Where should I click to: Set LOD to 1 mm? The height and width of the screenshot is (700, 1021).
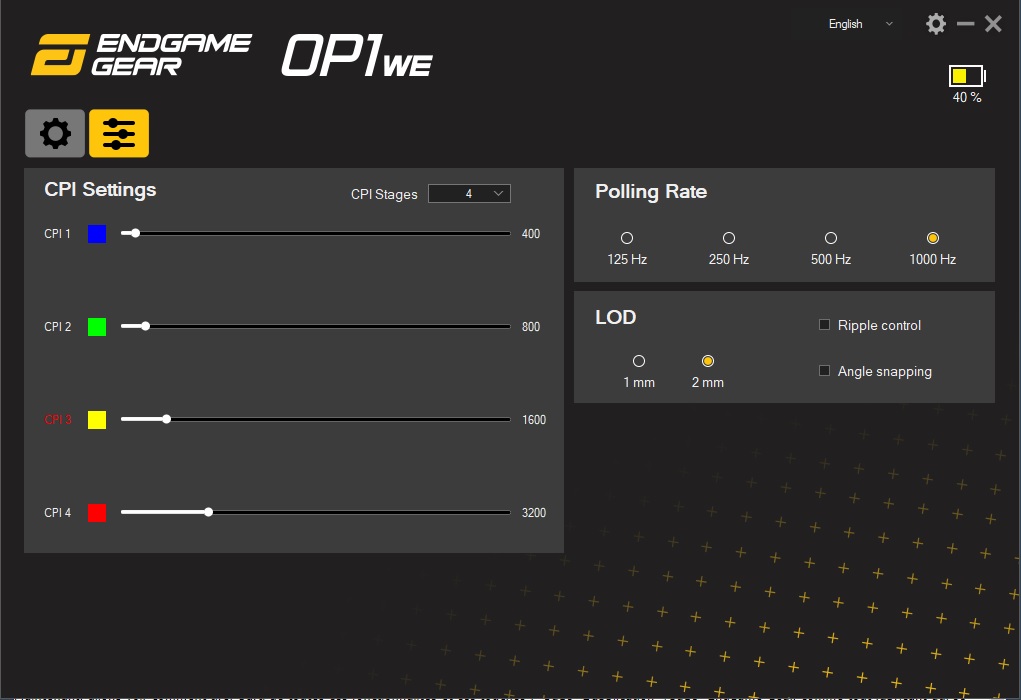[x=640, y=361]
